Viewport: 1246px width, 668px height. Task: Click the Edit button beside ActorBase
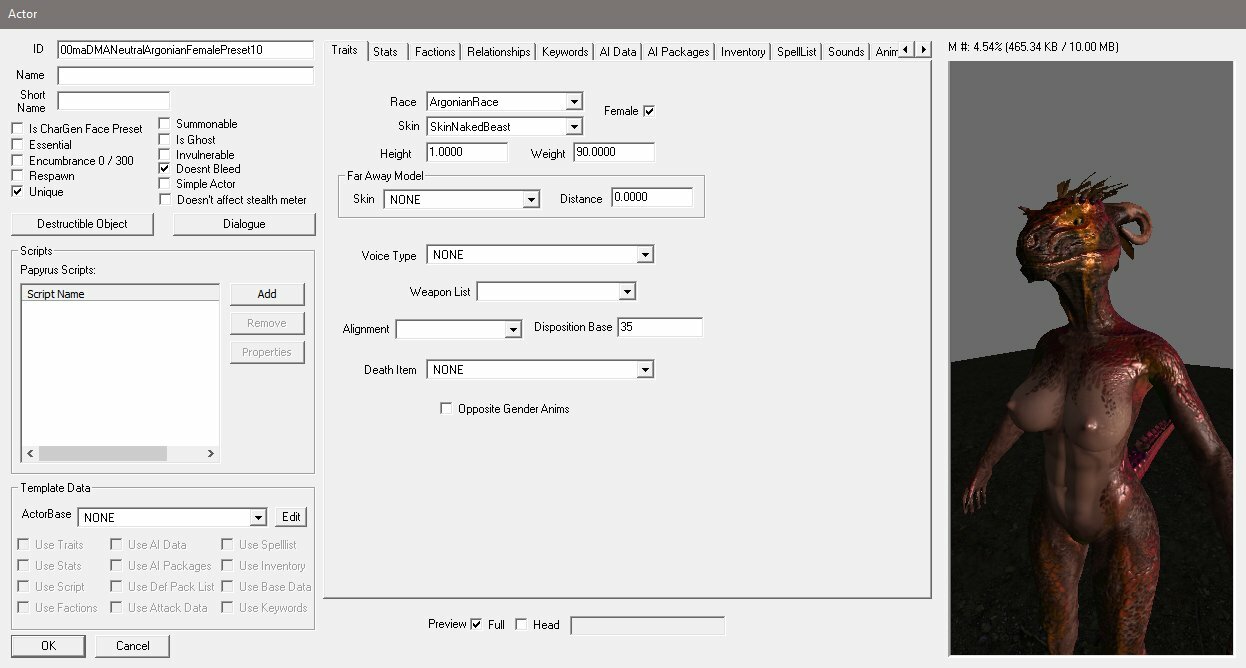tap(291, 517)
